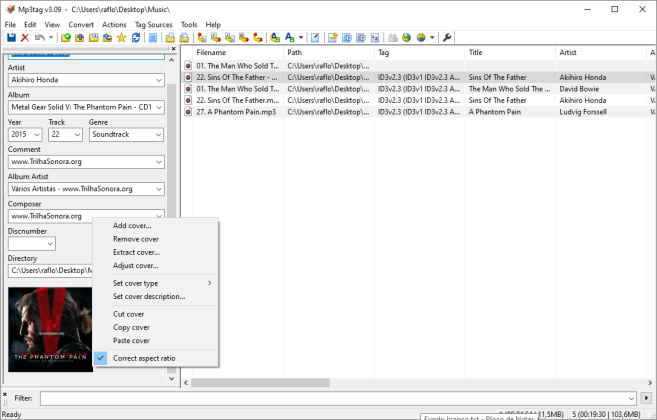Choose Remove cover from context menu
The image size is (657, 420).
(155, 239)
